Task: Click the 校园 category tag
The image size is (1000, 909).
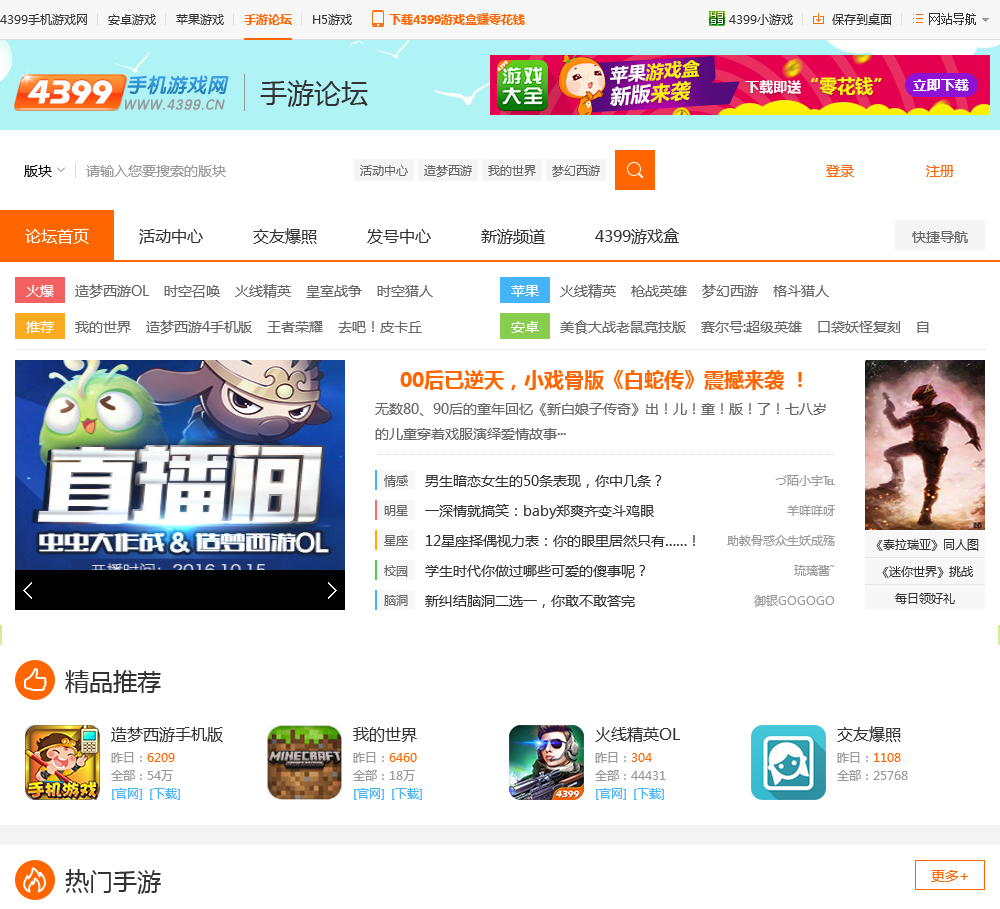Action: tap(395, 571)
